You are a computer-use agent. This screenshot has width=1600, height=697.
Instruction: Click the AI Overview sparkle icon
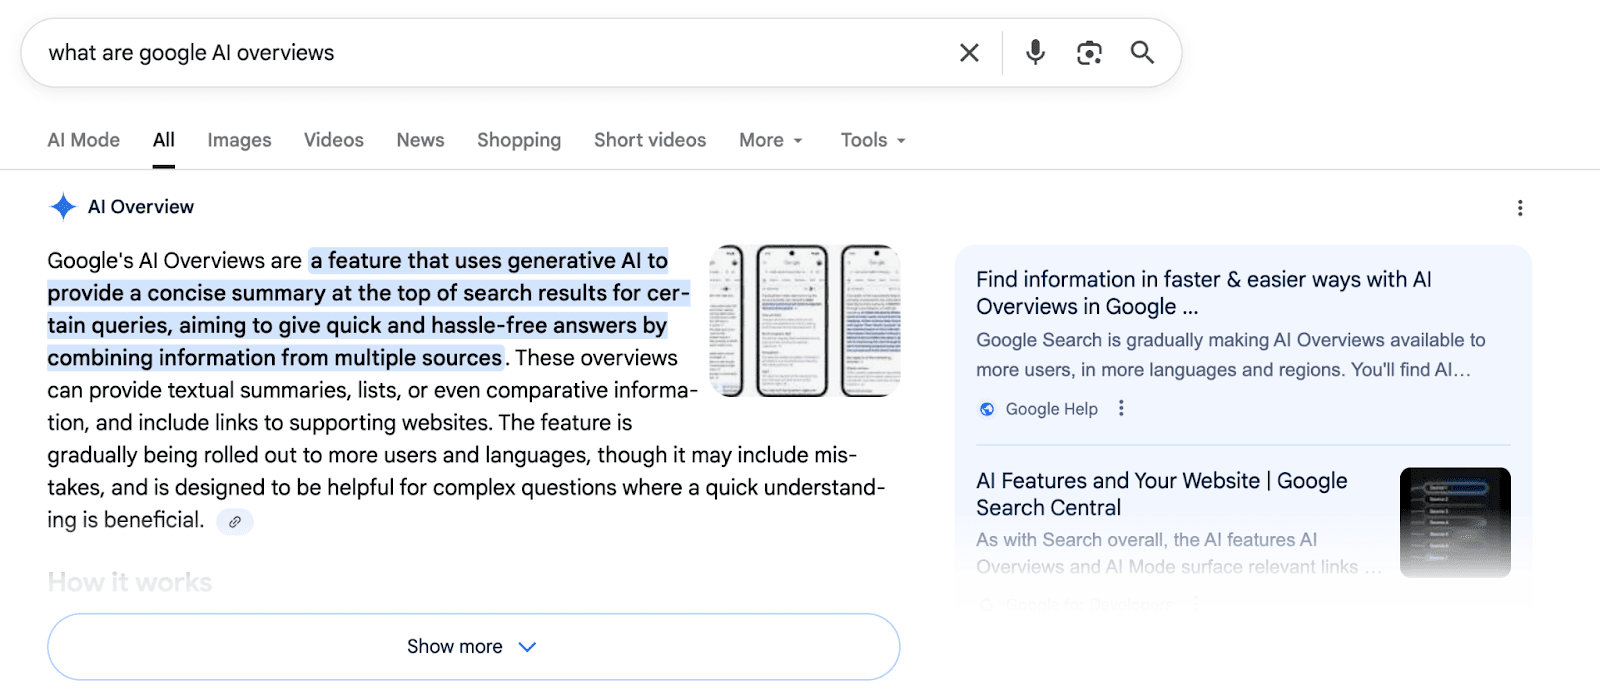pyautogui.click(x=62, y=206)
